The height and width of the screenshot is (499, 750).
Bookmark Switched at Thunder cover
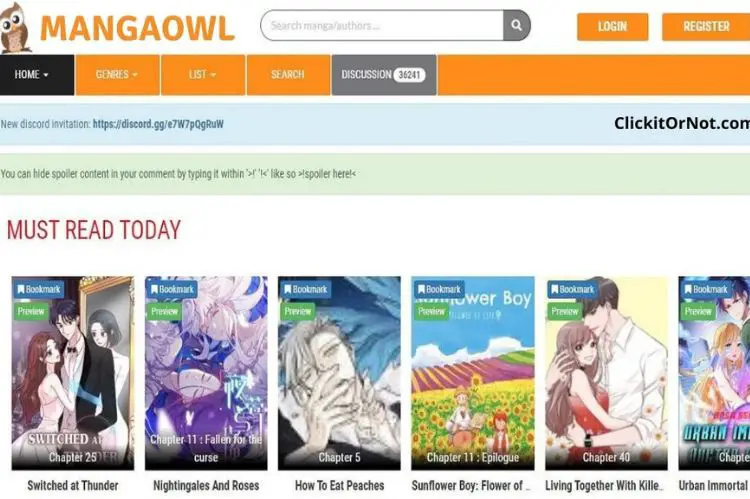click(39, 289)
